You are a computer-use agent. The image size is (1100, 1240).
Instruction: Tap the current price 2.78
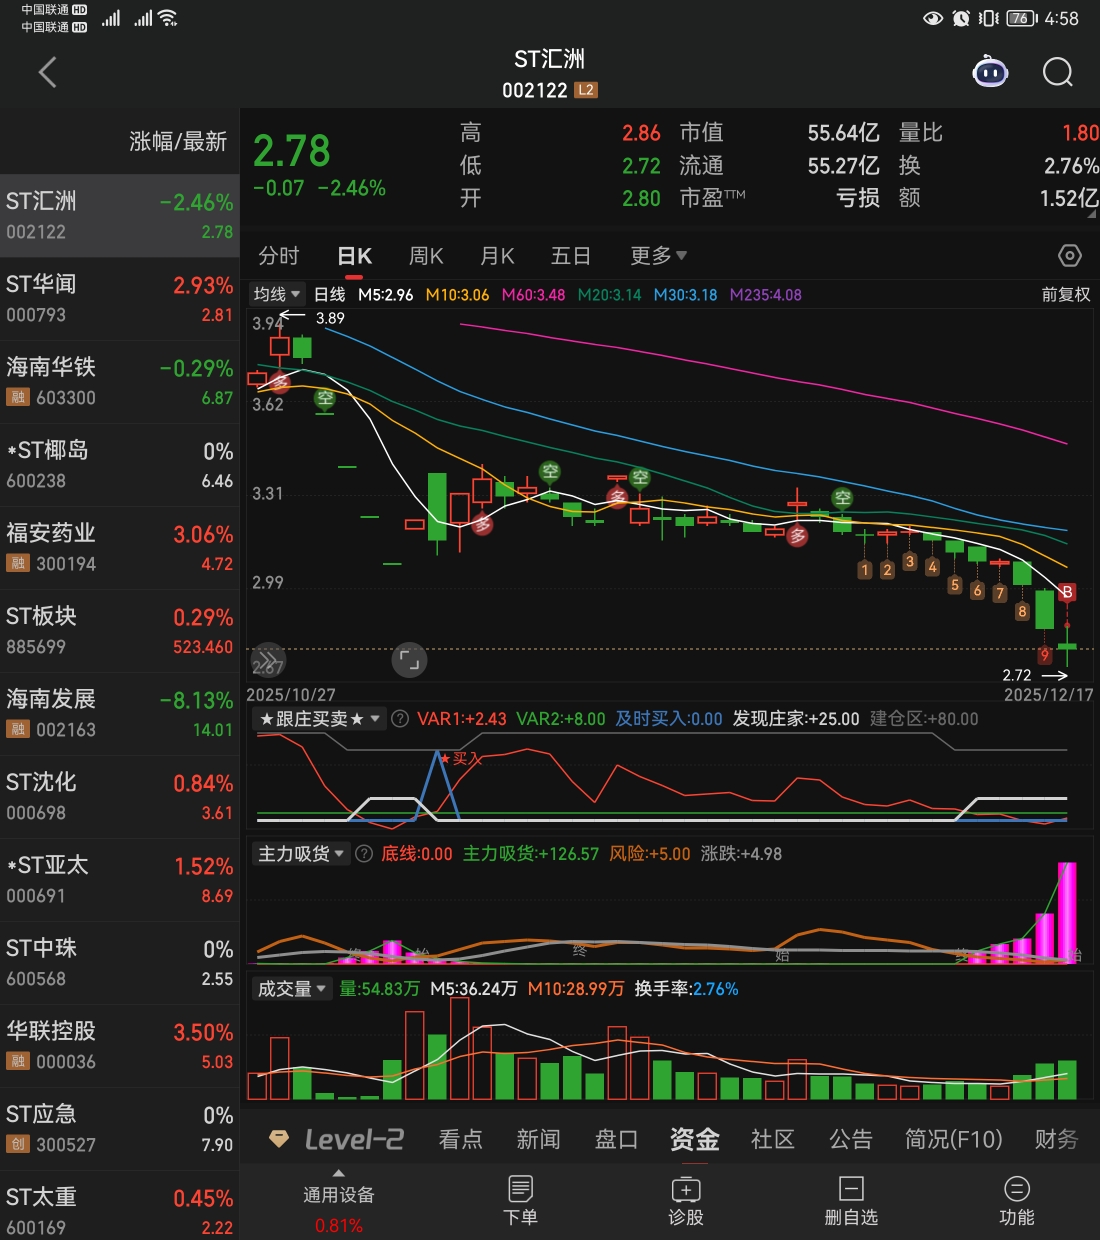(x=291, y=151)
